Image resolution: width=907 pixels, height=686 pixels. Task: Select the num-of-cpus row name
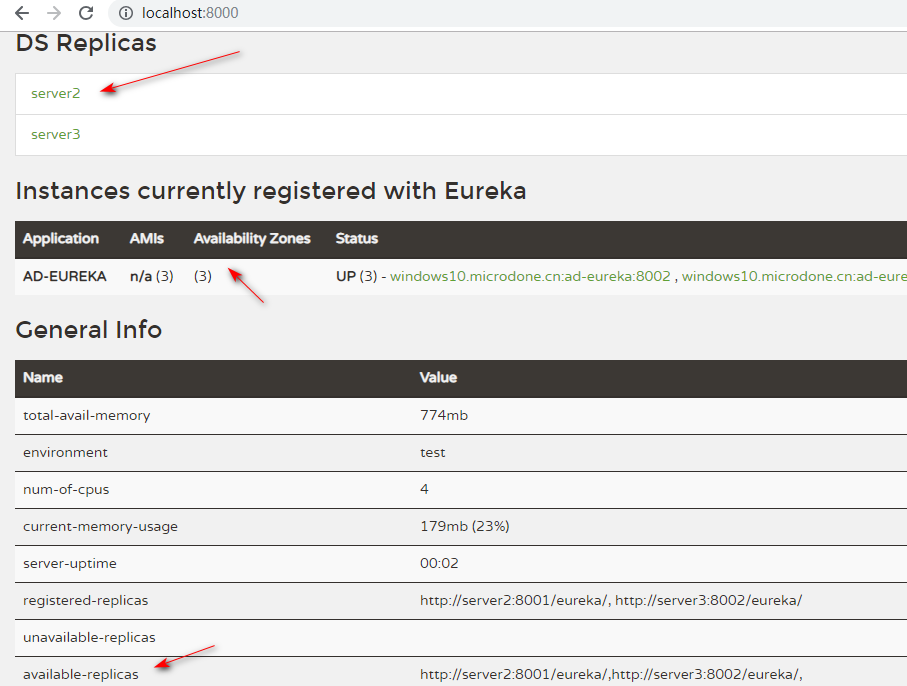66,490
